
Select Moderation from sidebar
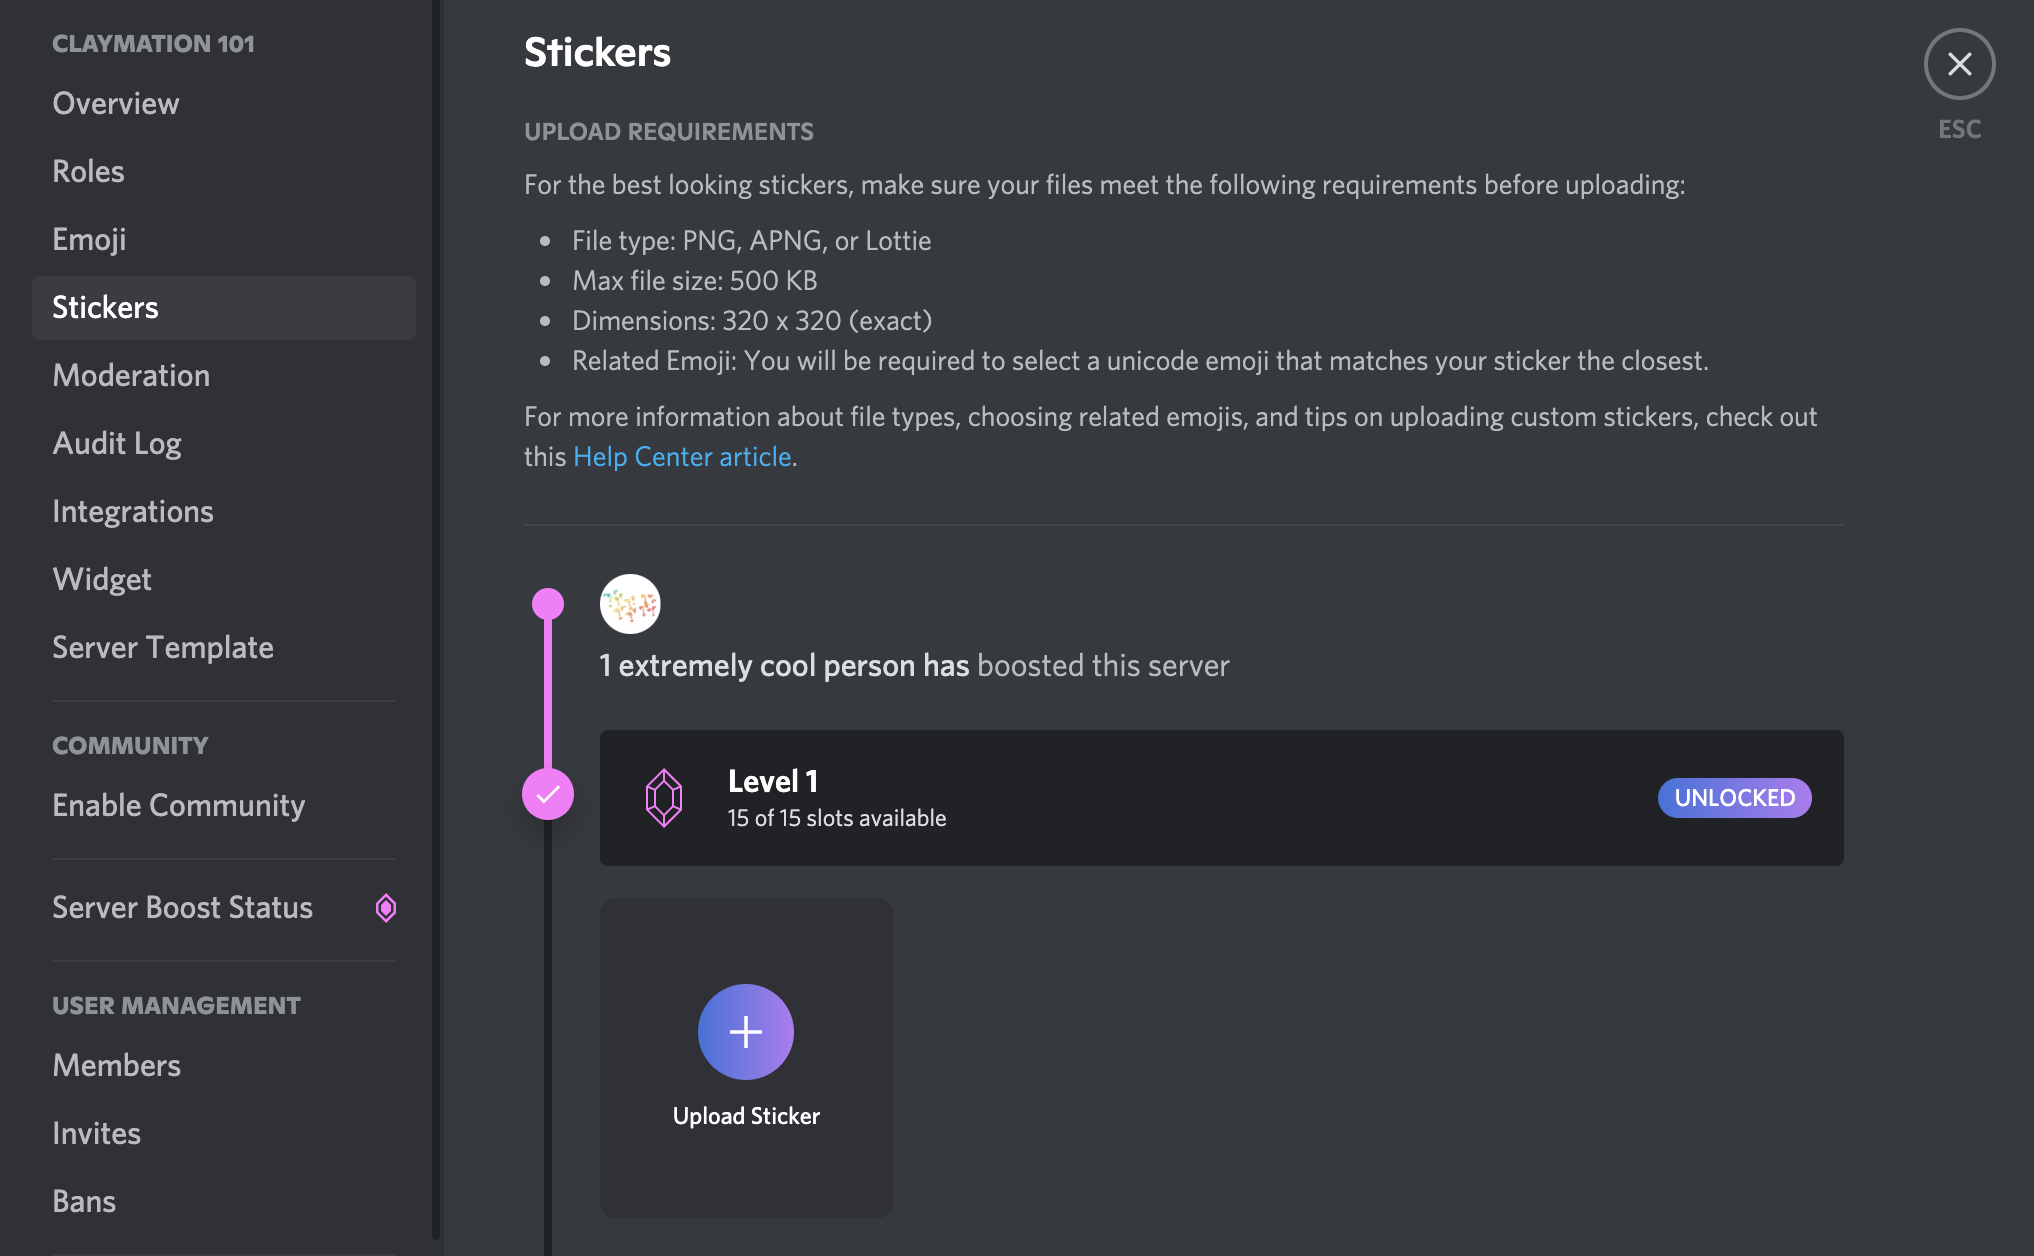131,373
